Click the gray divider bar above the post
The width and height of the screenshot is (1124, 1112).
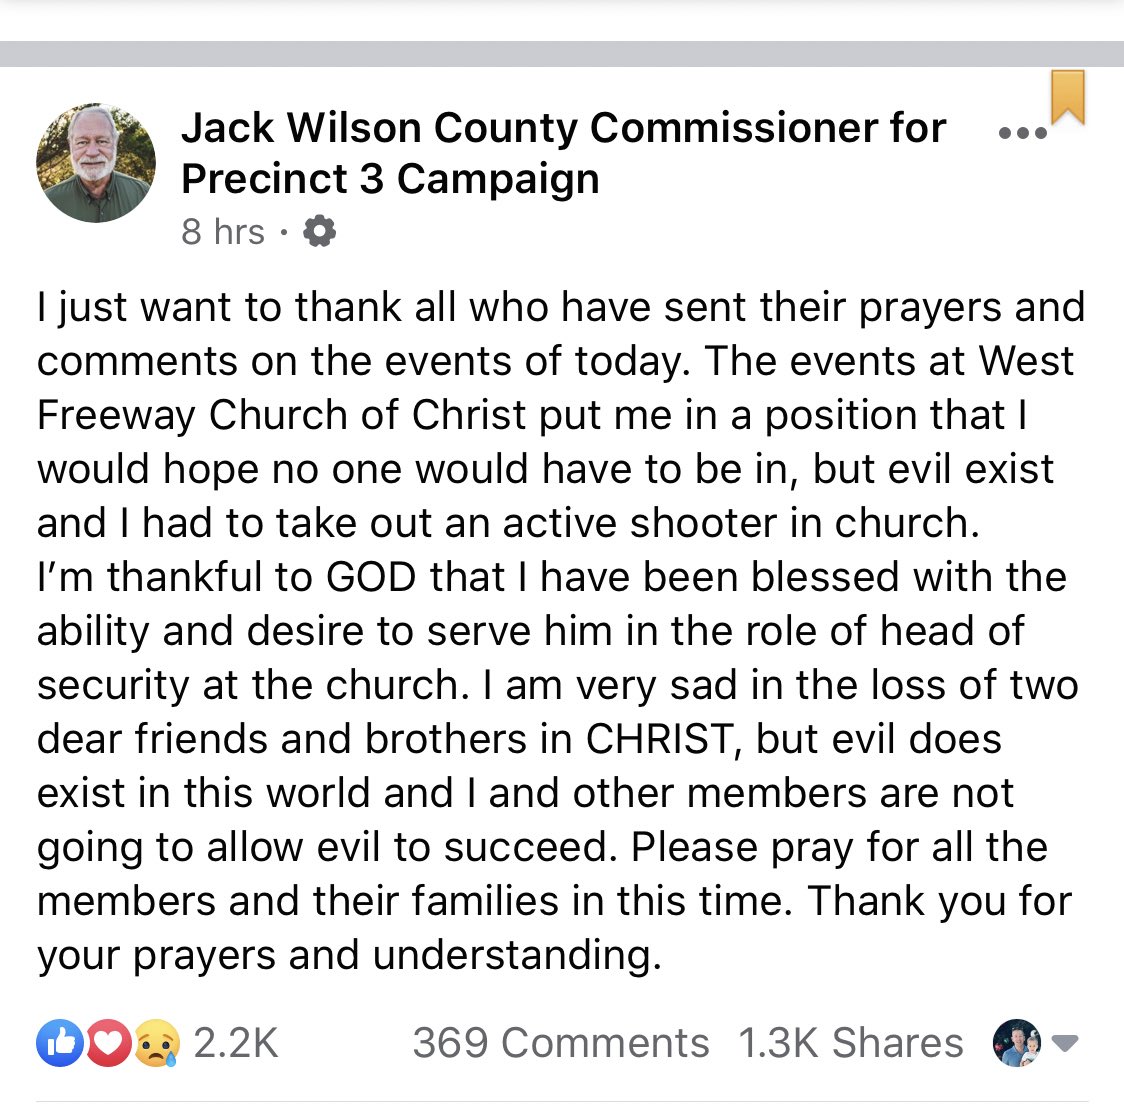click(x=562, y=54)
